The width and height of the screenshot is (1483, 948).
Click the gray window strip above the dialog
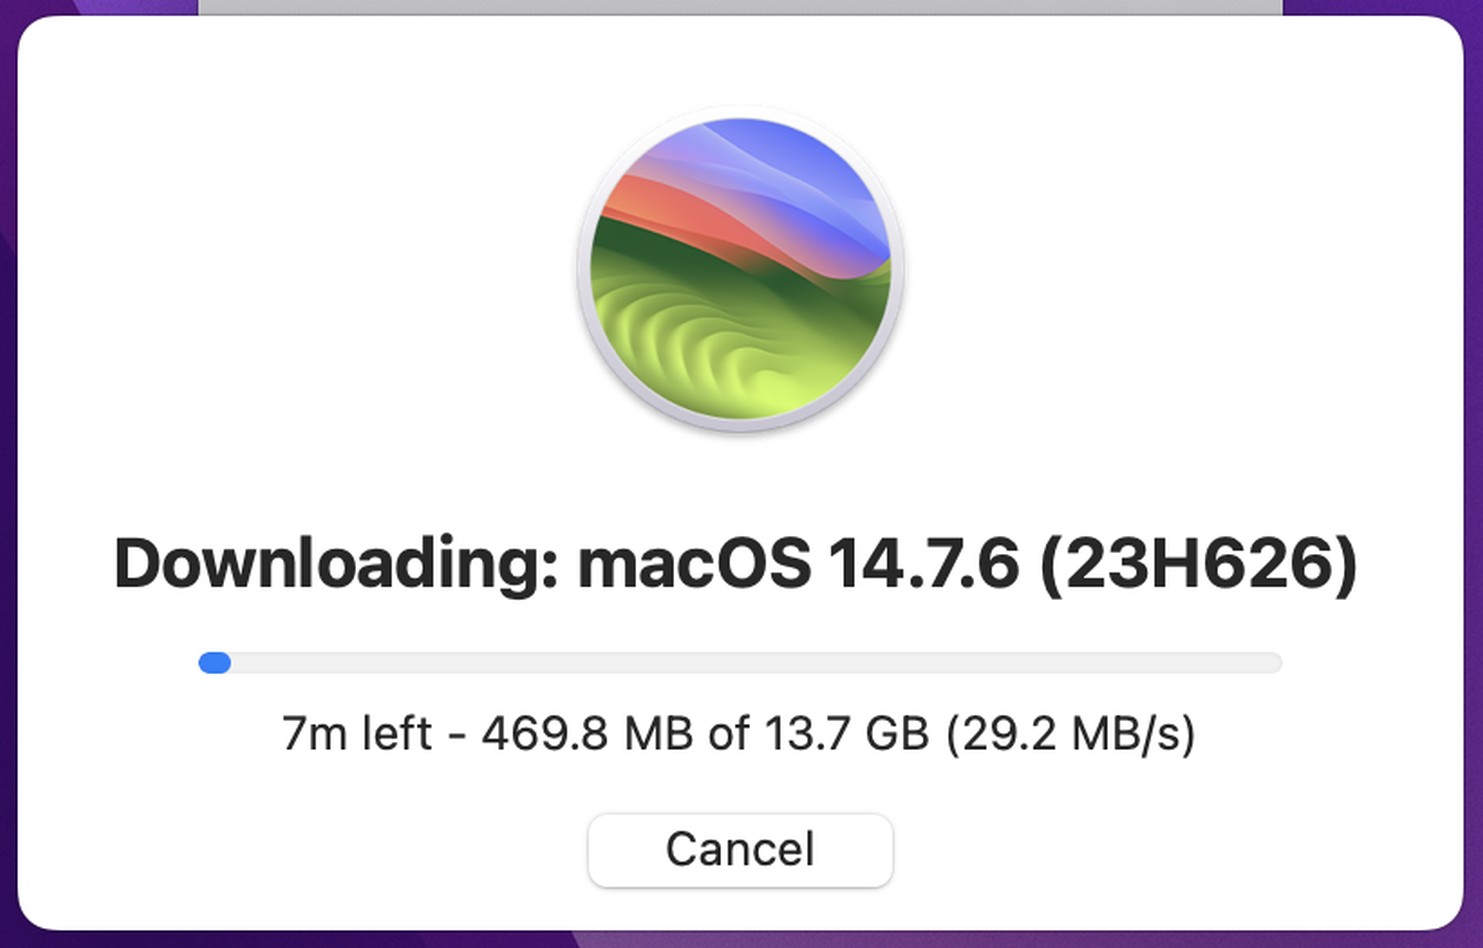coord(740,7)
